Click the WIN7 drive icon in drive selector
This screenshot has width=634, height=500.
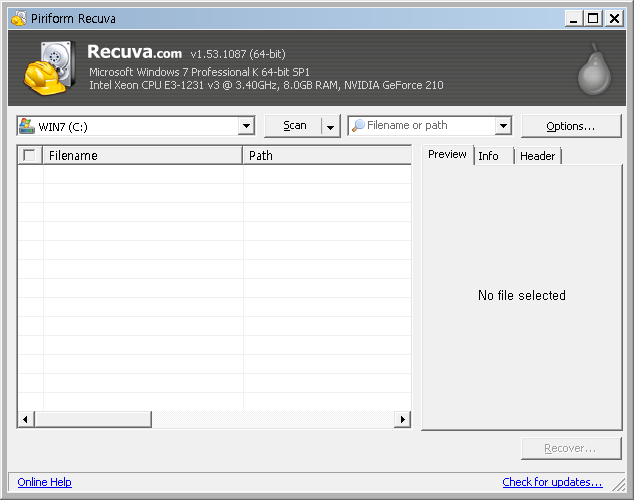(x=27, y=126)
